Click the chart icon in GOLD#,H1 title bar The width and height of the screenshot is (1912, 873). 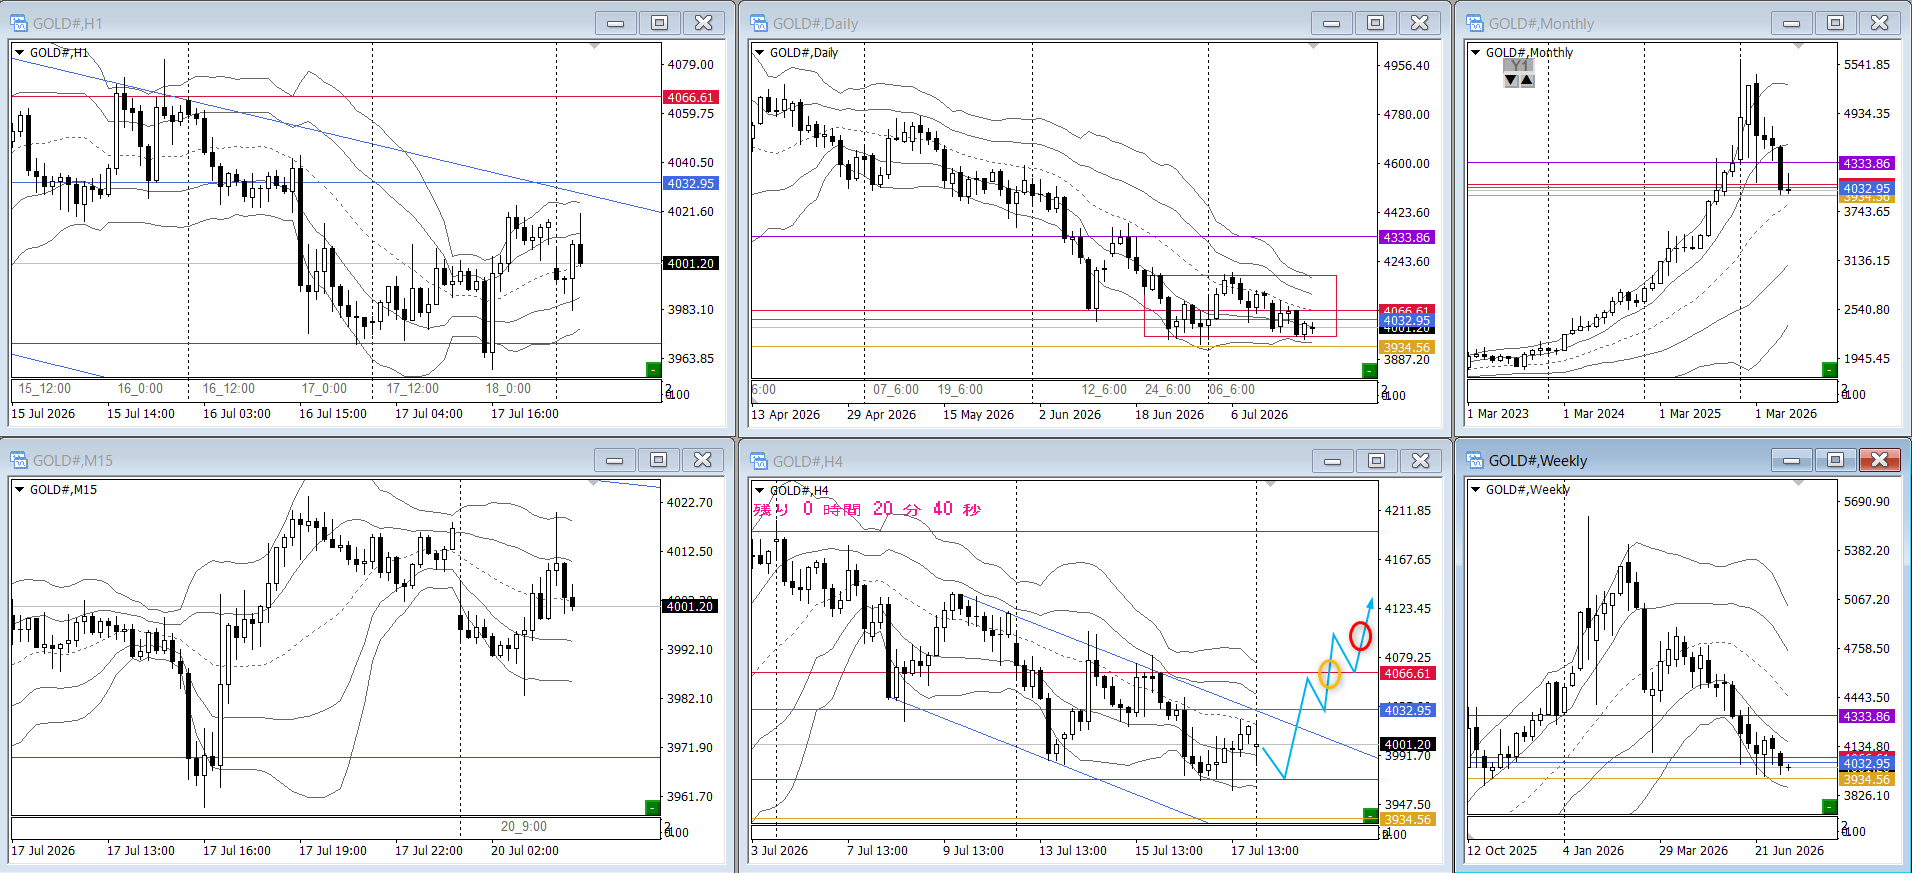[19, 23]
